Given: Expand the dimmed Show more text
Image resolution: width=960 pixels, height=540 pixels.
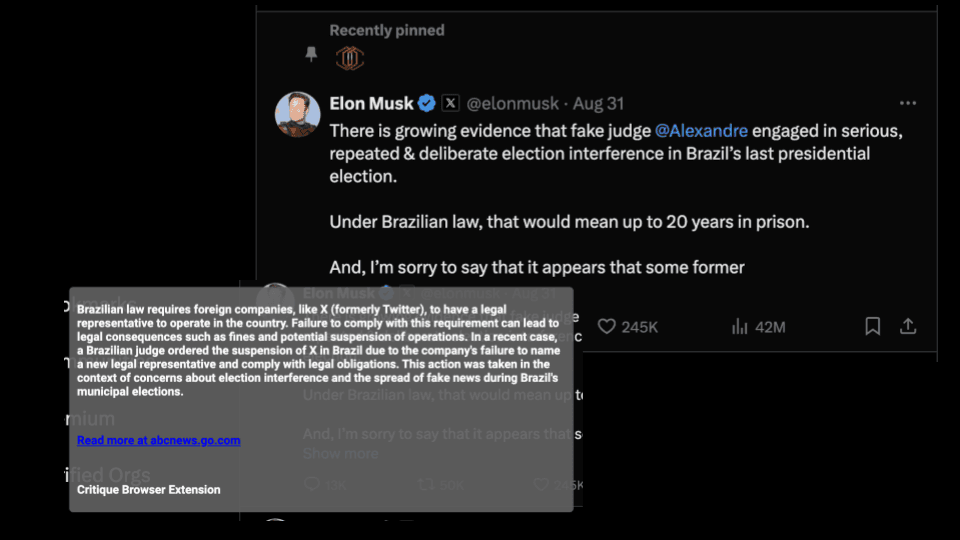Looking at the screenshot, I should 340,453.
